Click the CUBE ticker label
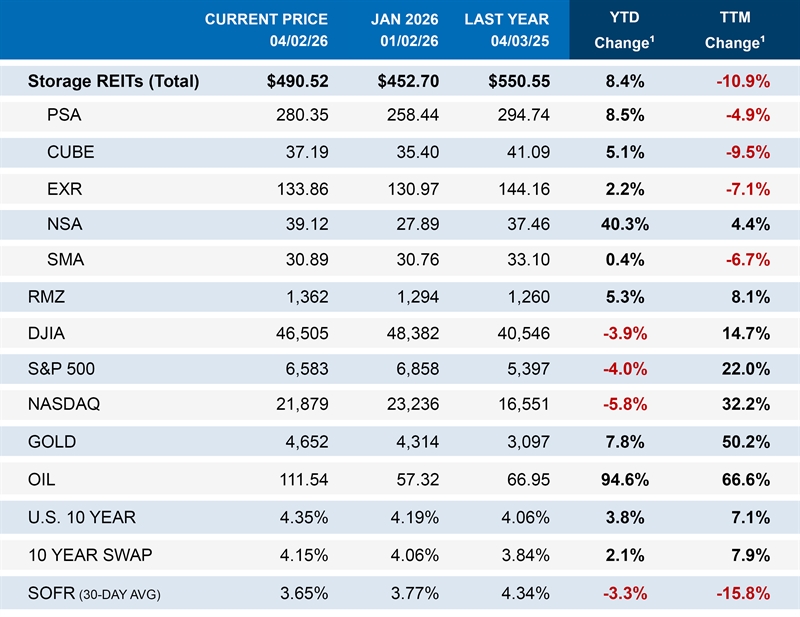The height and width of the screenshot is (617, 800). 69,151
